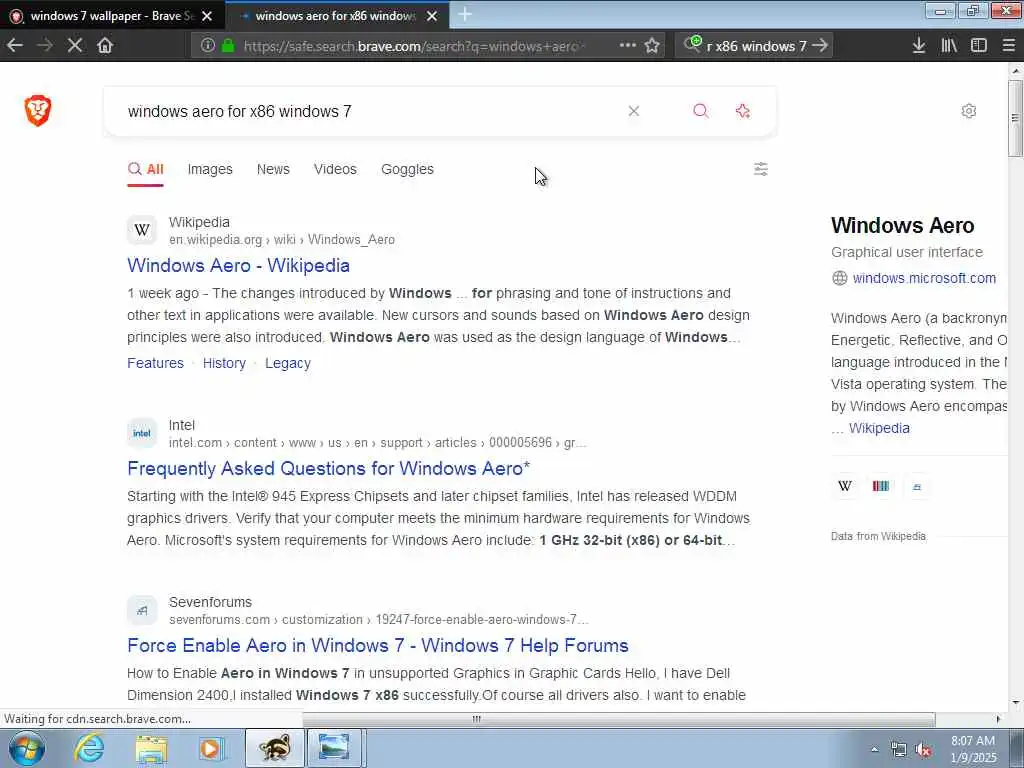Viewport: 1024px width, 768px height.
Task: Clear the search query with X icon
Action: [x=633, y=111]
